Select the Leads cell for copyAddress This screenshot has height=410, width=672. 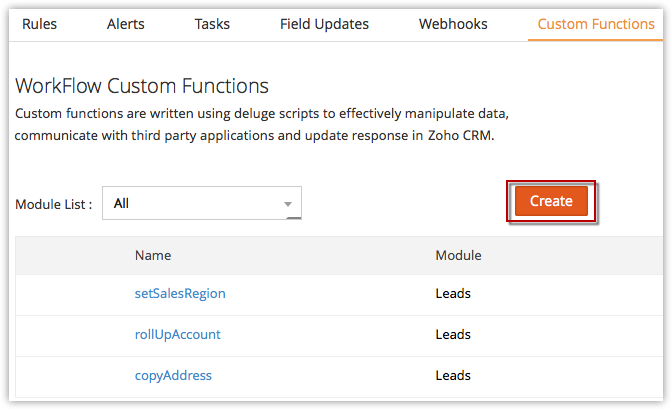[453, 375]
